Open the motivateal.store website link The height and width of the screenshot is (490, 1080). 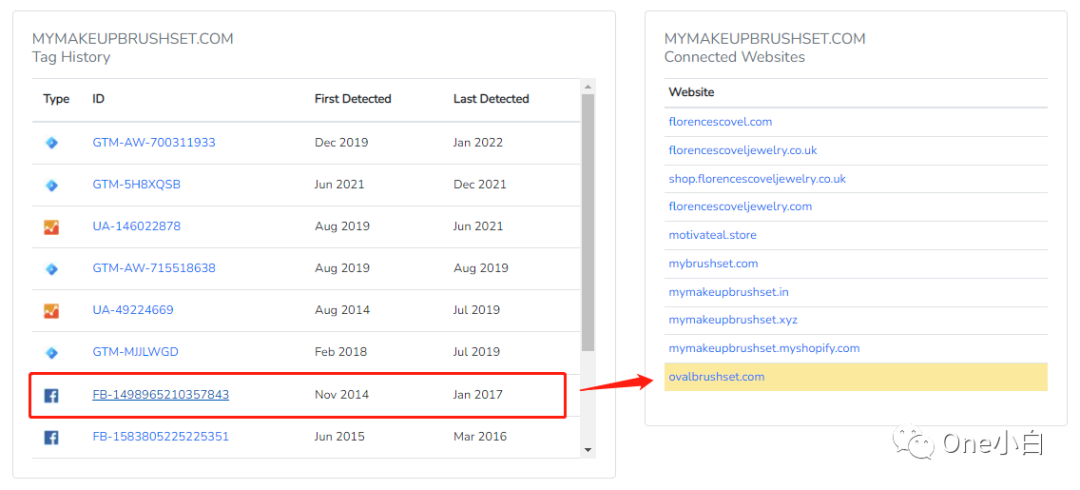(x=712, y=235)
